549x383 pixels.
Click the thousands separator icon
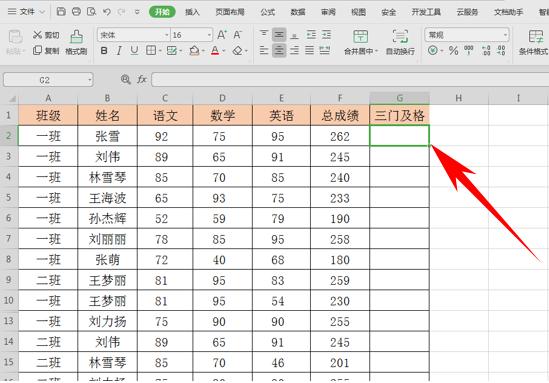click(x=469, y=50)
